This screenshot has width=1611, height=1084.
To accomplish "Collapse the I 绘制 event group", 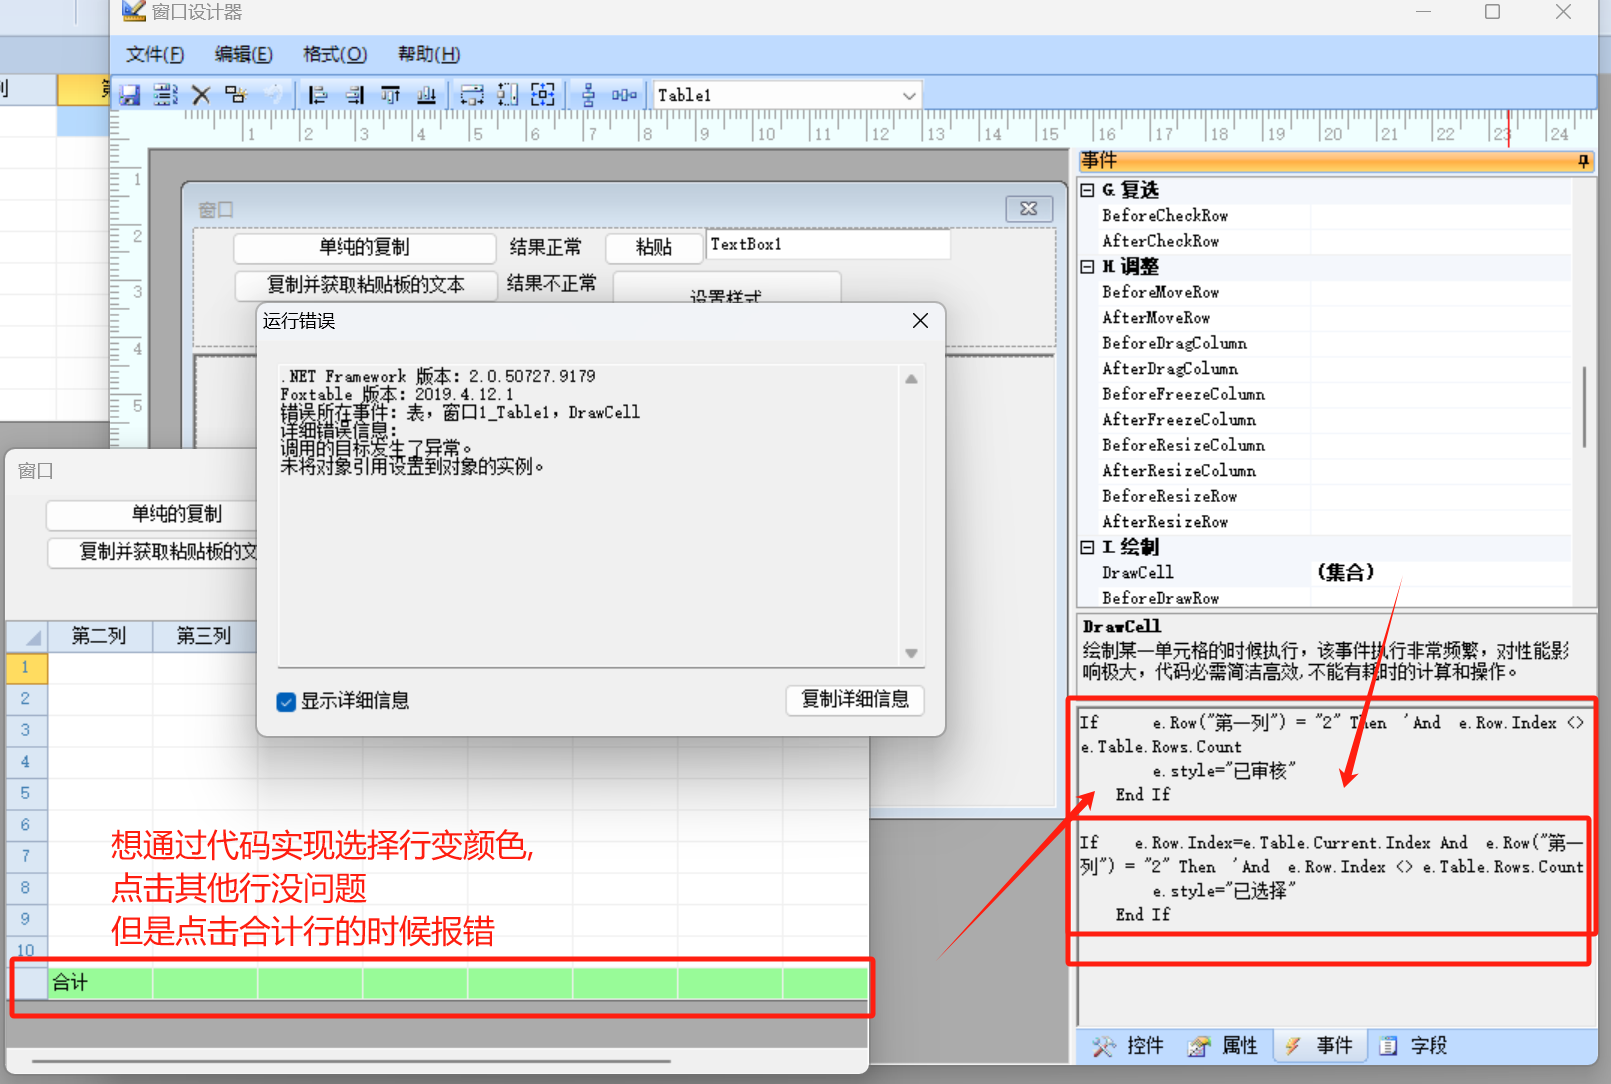I will click(1088, 547).
